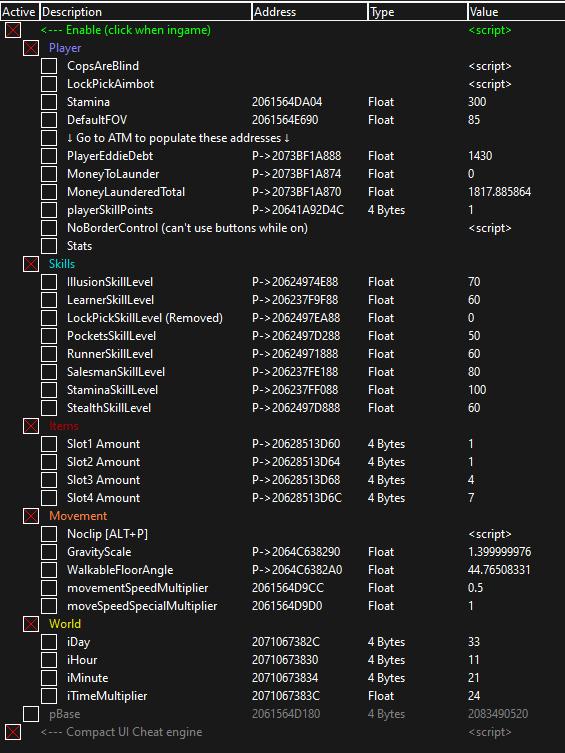565x753 pixels.
Task: Sort by the Description column header
Action: [145, 12]
